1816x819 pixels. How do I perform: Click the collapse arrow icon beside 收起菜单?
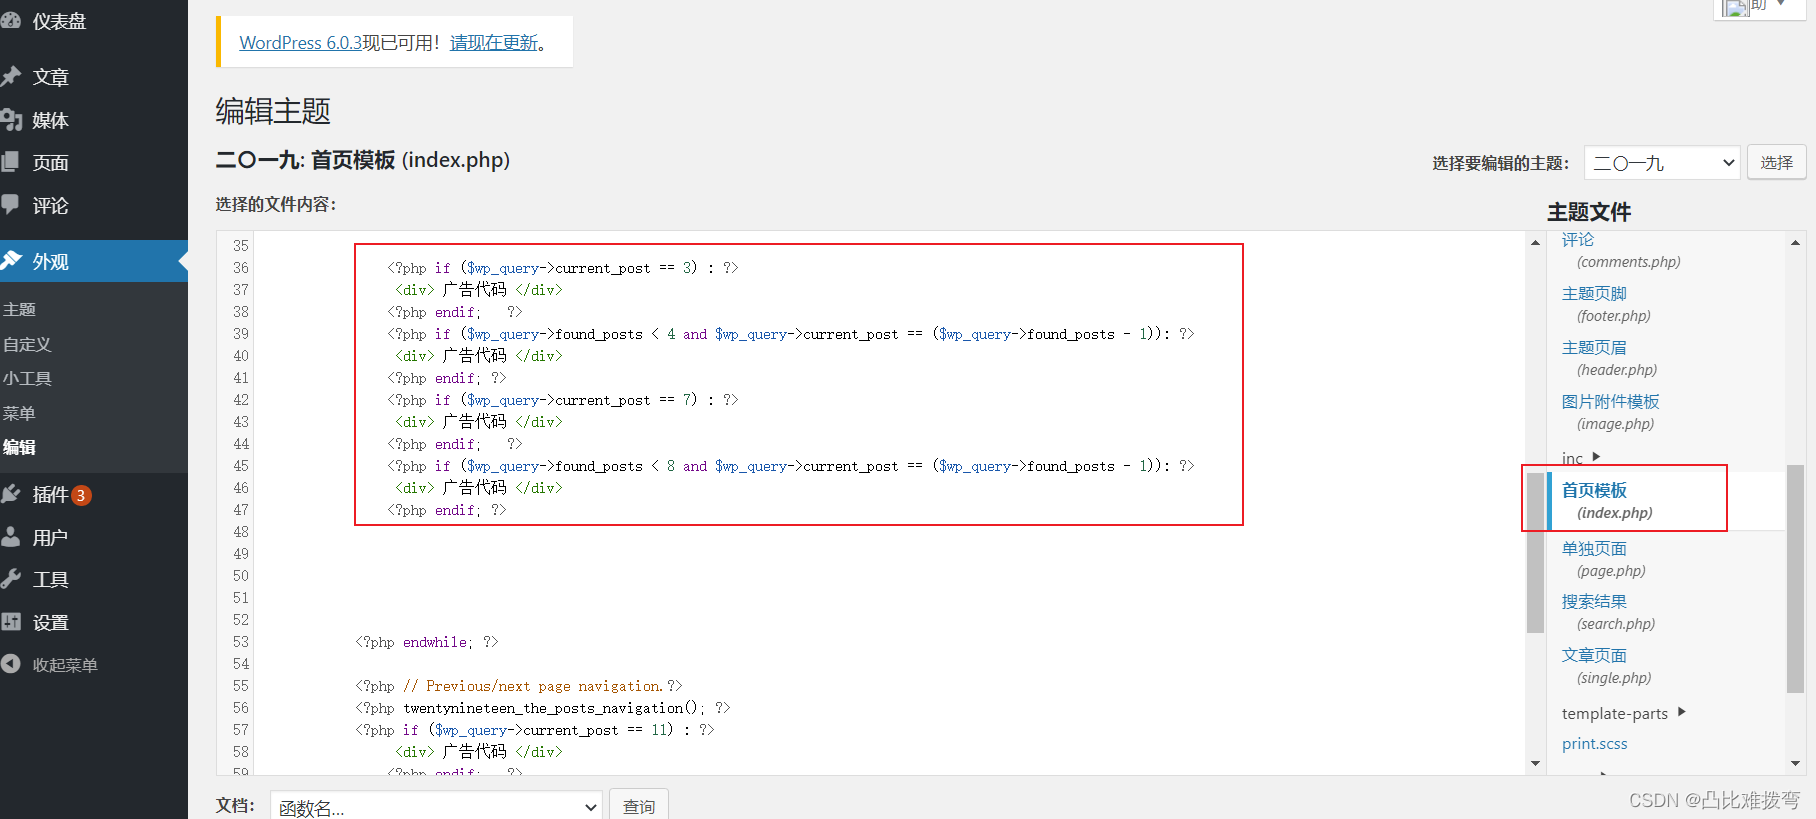(11, 664)
